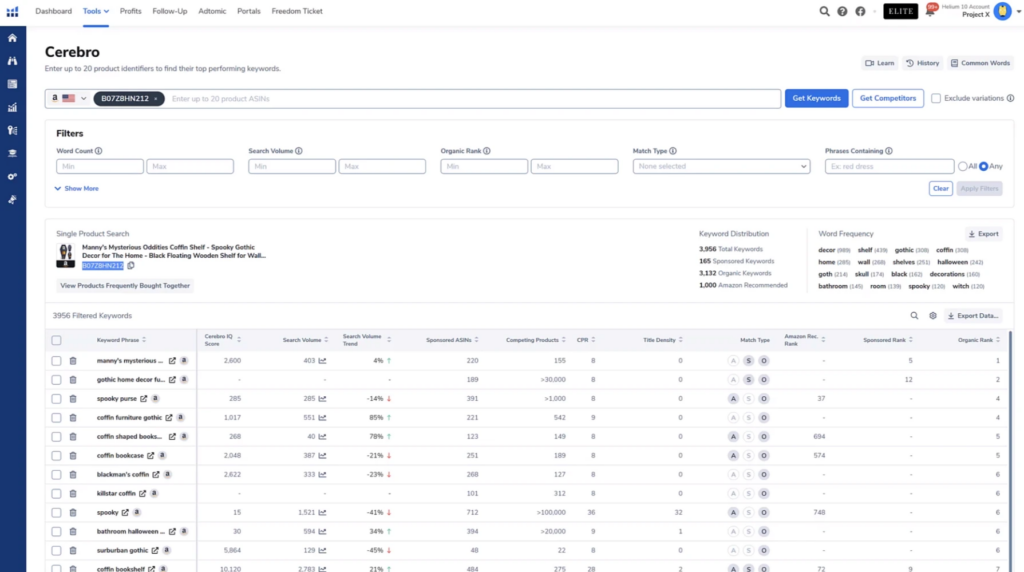The width and height of the screenshot is (1024, 572).
Task: Open external link for killstar coffin
Action: (x=142, y=494)
